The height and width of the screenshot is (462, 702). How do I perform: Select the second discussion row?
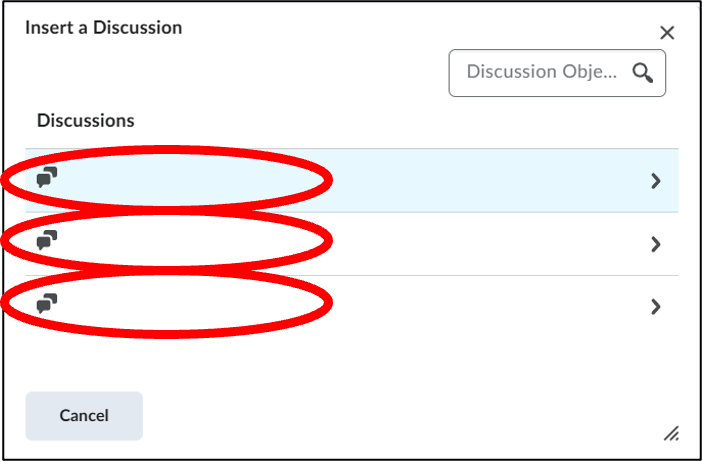pyautogui.click(x=352, y=244)
